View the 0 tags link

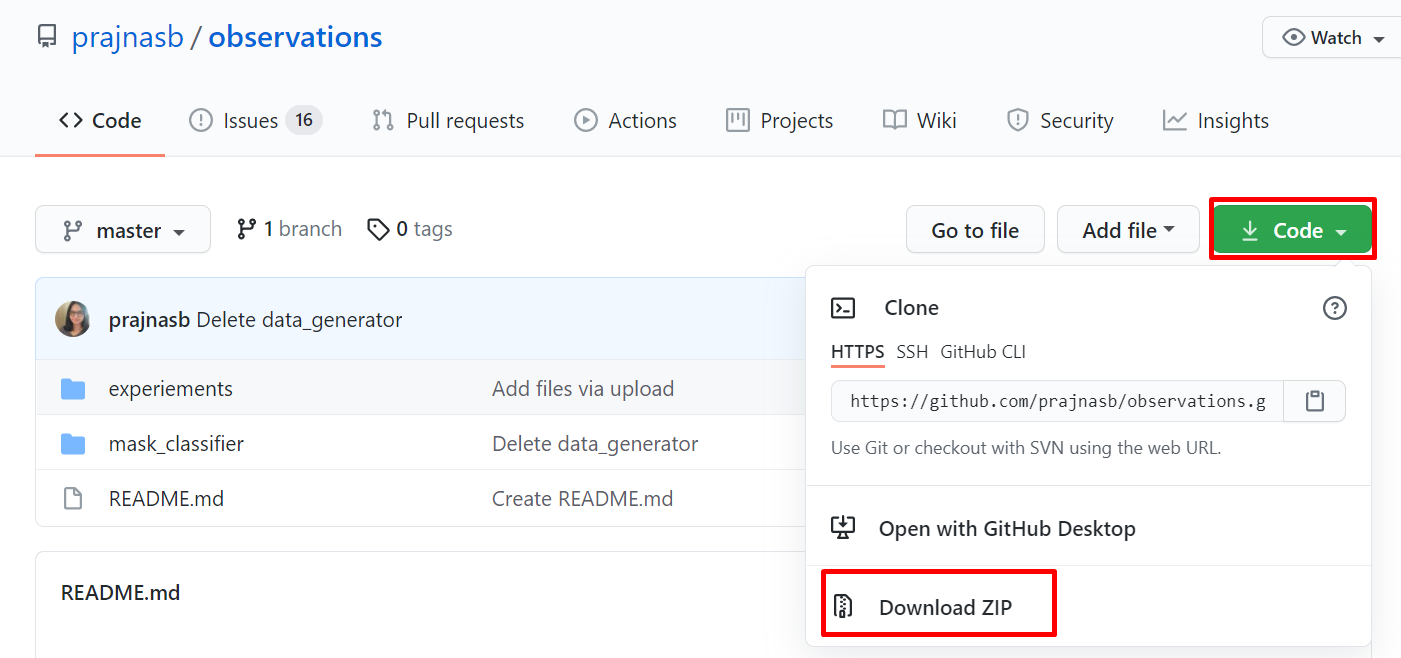(x=410, y=229)
